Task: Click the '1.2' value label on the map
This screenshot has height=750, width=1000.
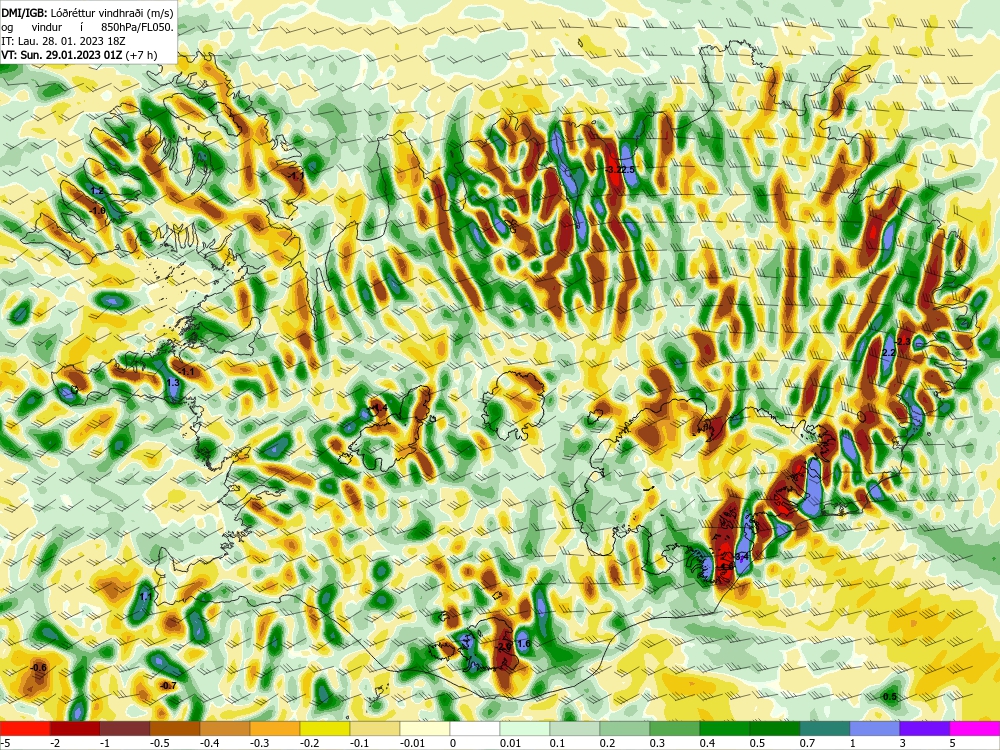Action: coord(97,191)
